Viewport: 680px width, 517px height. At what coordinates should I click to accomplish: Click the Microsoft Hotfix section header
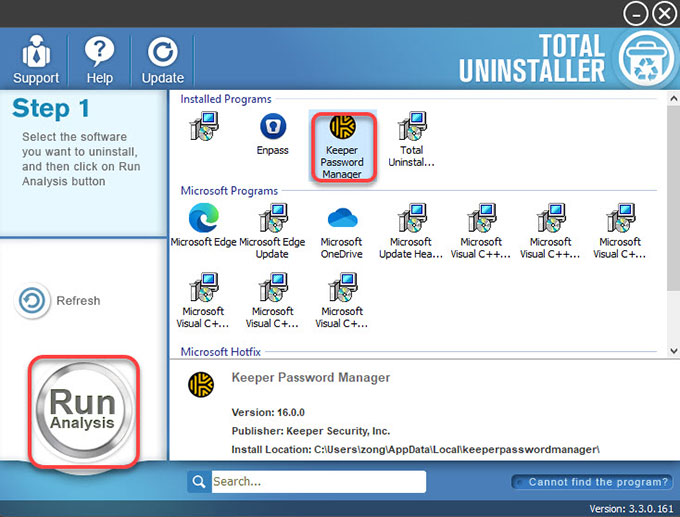click(x=221, y=352)
